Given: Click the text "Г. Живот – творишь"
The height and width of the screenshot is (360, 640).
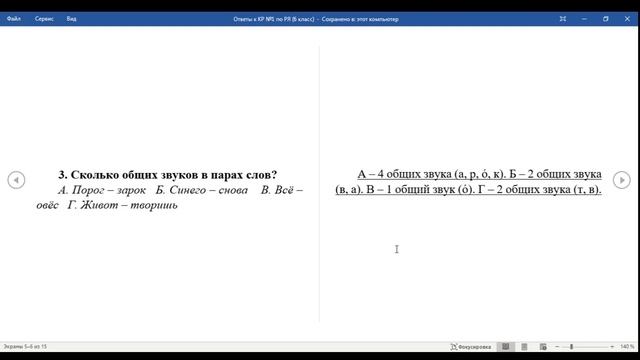Looking at the screenshot, I should 123,205.
